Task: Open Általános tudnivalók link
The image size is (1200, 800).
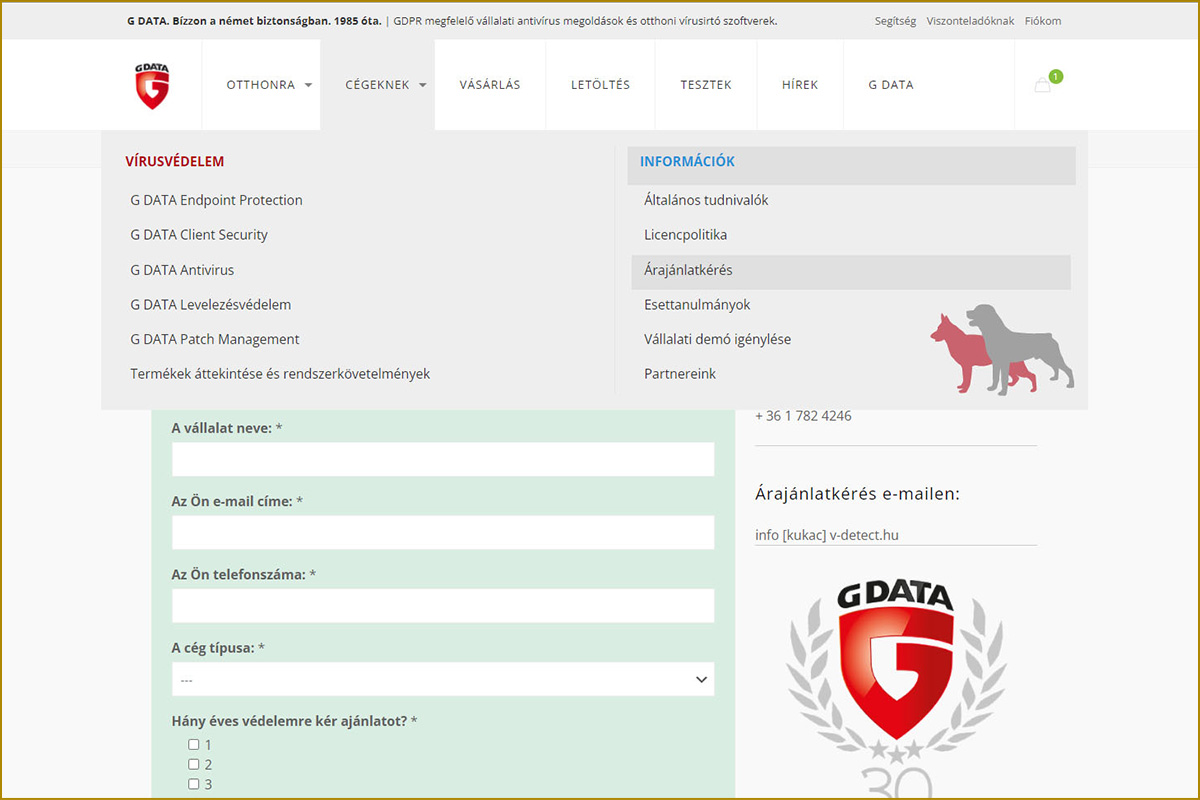Action: click(x=706, y=200)
